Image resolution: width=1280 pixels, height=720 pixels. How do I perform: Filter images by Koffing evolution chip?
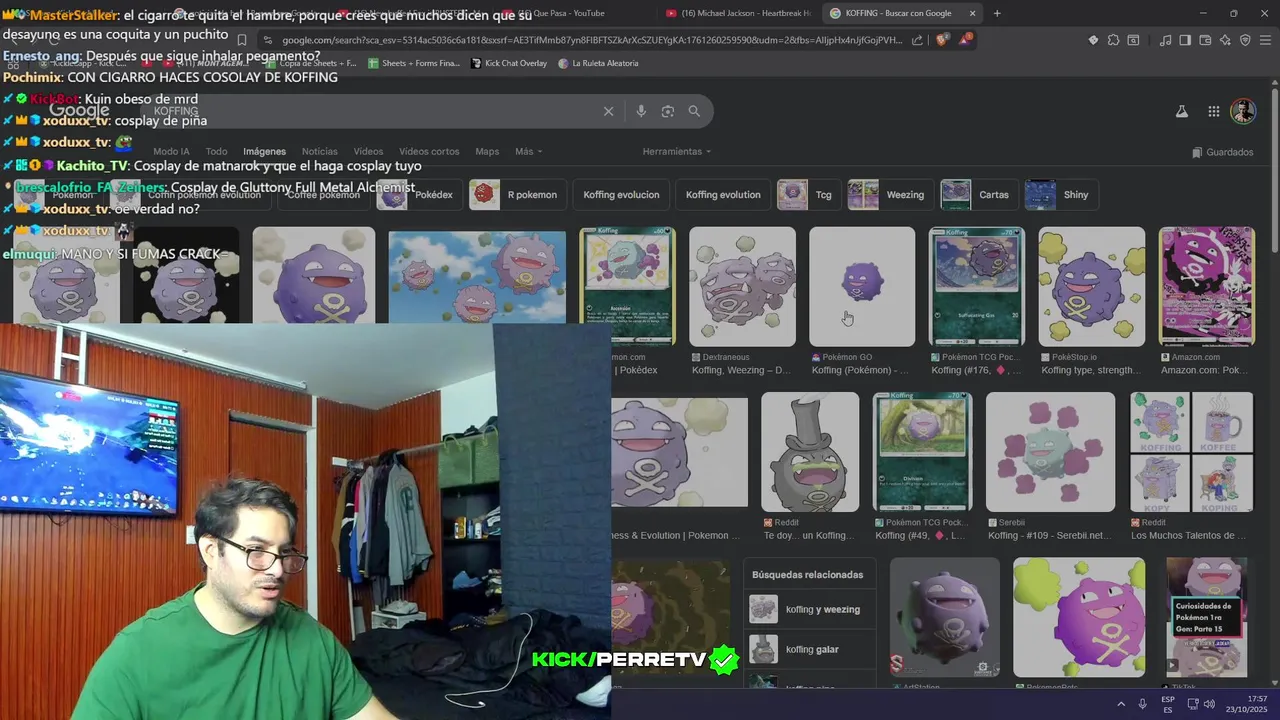pyautogui.click(x=723, y=195)
